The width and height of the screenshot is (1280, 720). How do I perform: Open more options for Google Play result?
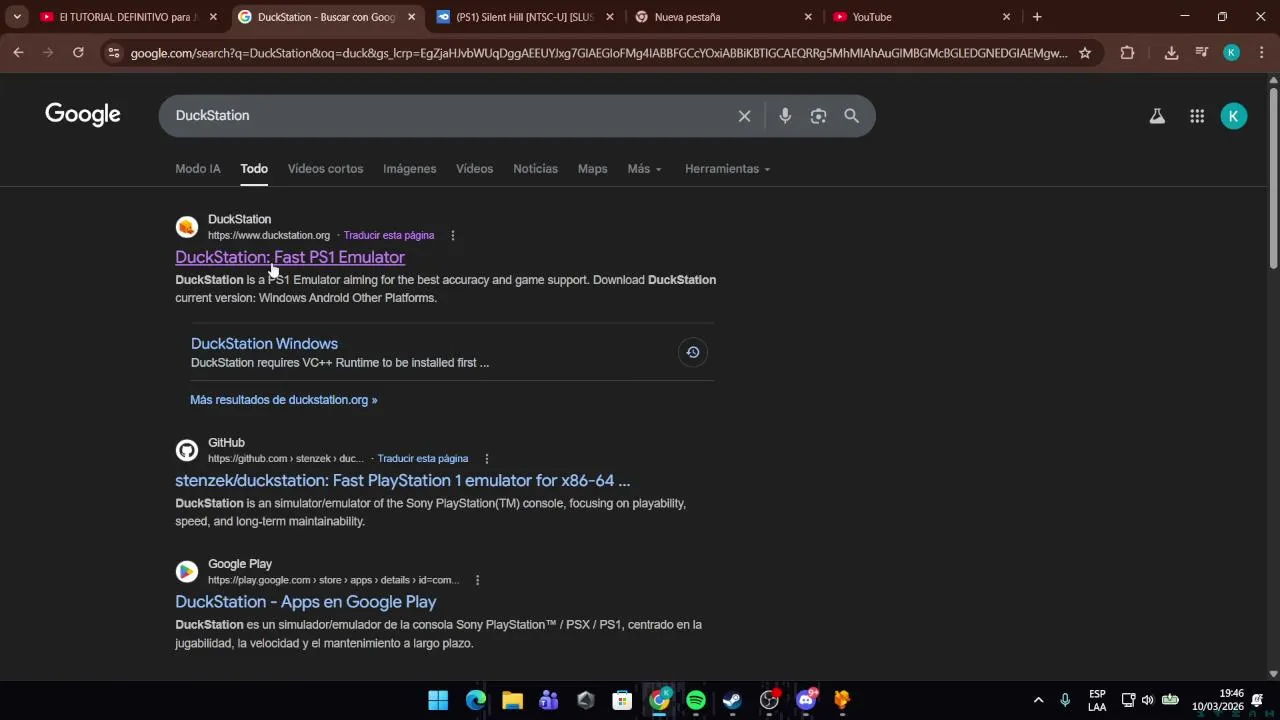click(478, 580)
